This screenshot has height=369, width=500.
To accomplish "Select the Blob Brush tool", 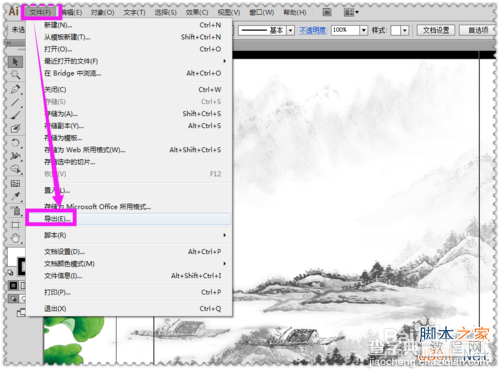I will click(x=15, y=129).
